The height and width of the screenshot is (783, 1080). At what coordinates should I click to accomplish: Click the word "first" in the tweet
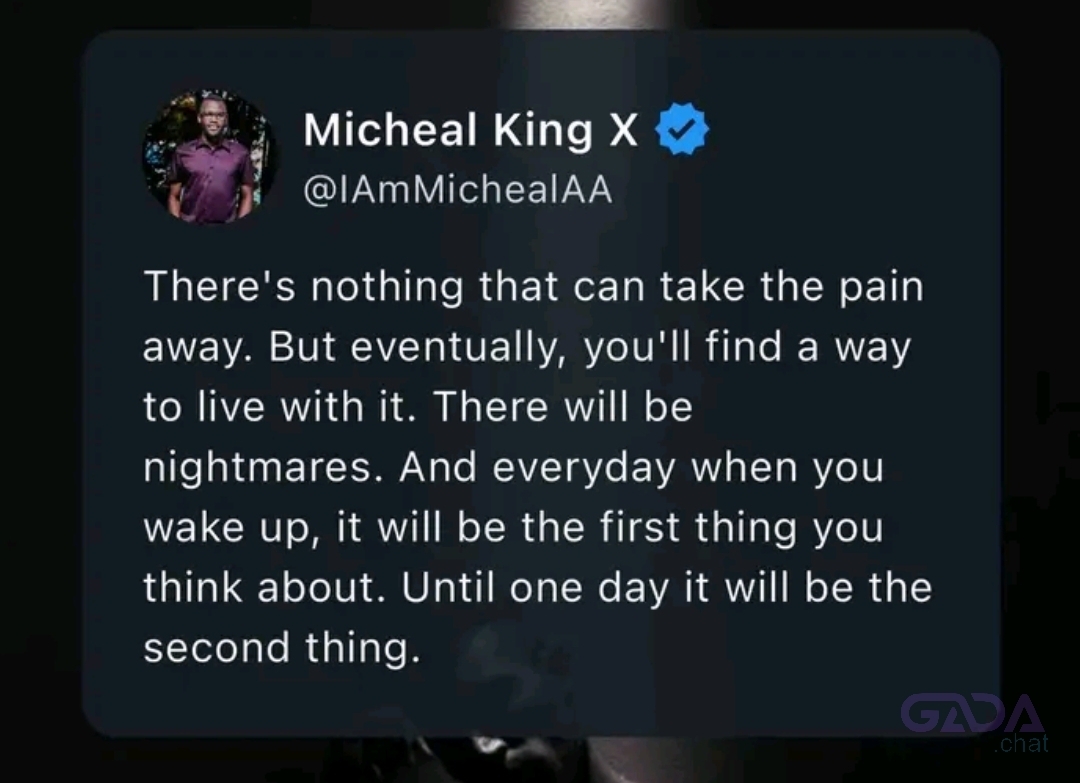(640, 528)
